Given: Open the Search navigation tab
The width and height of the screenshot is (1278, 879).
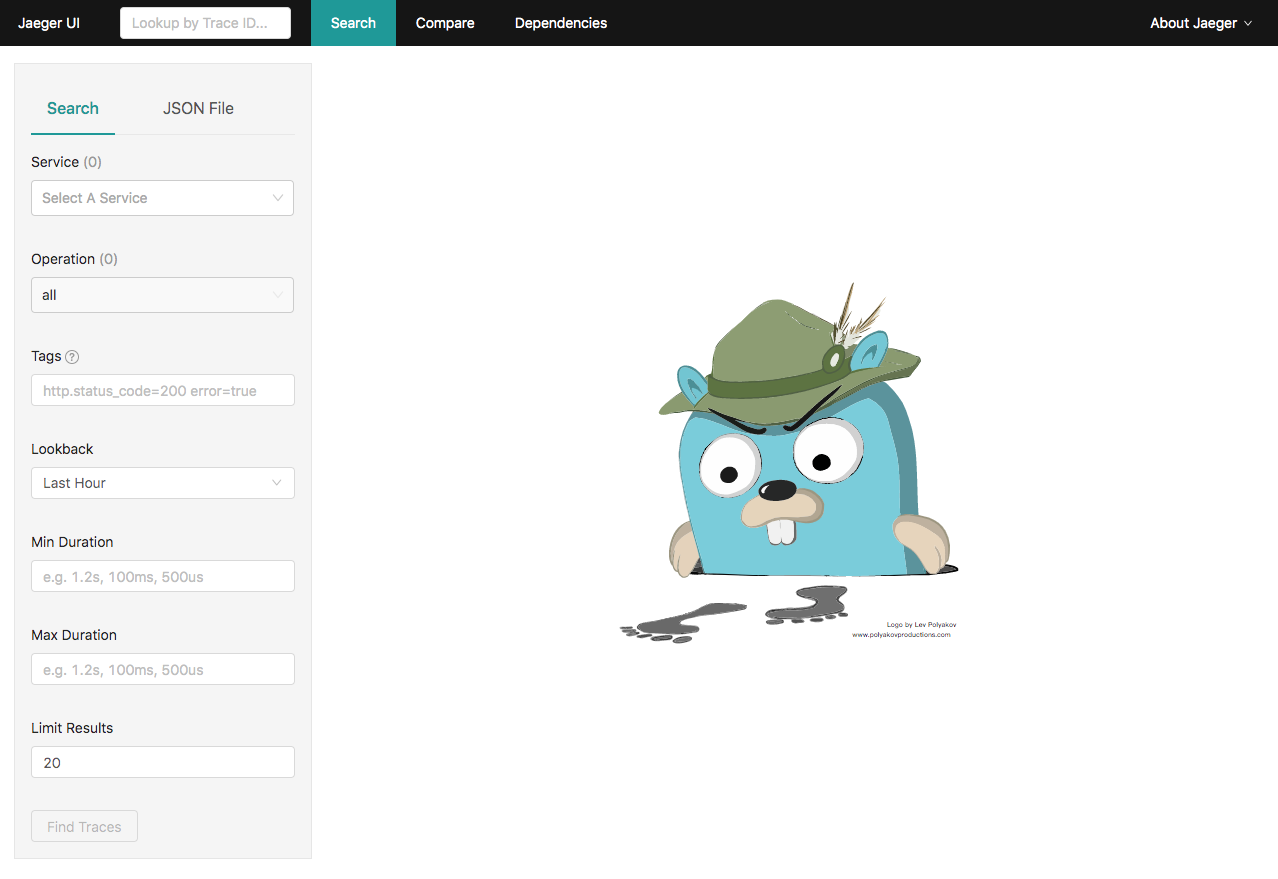Looking at the screenshot, I should (x=353, y=23).
